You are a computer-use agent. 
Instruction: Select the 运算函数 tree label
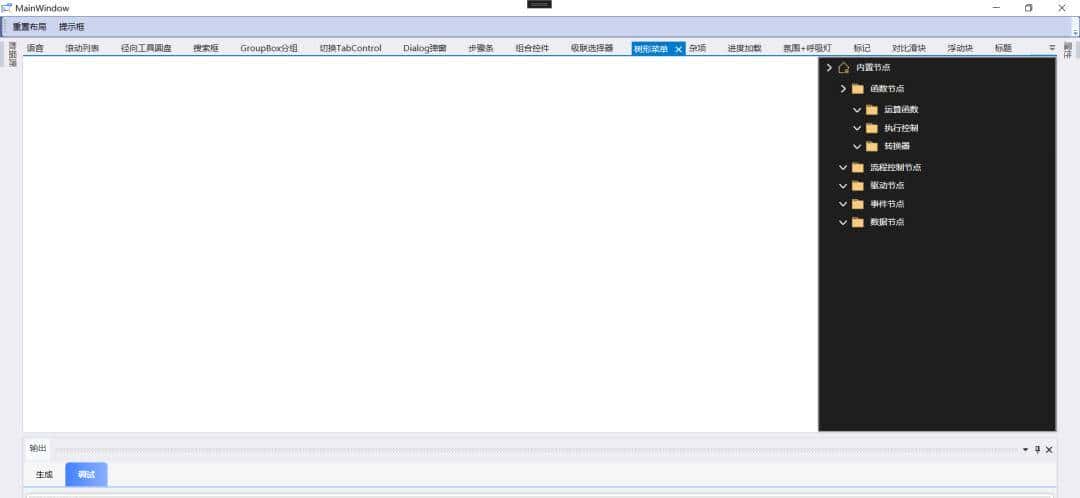tap(902, 110)
